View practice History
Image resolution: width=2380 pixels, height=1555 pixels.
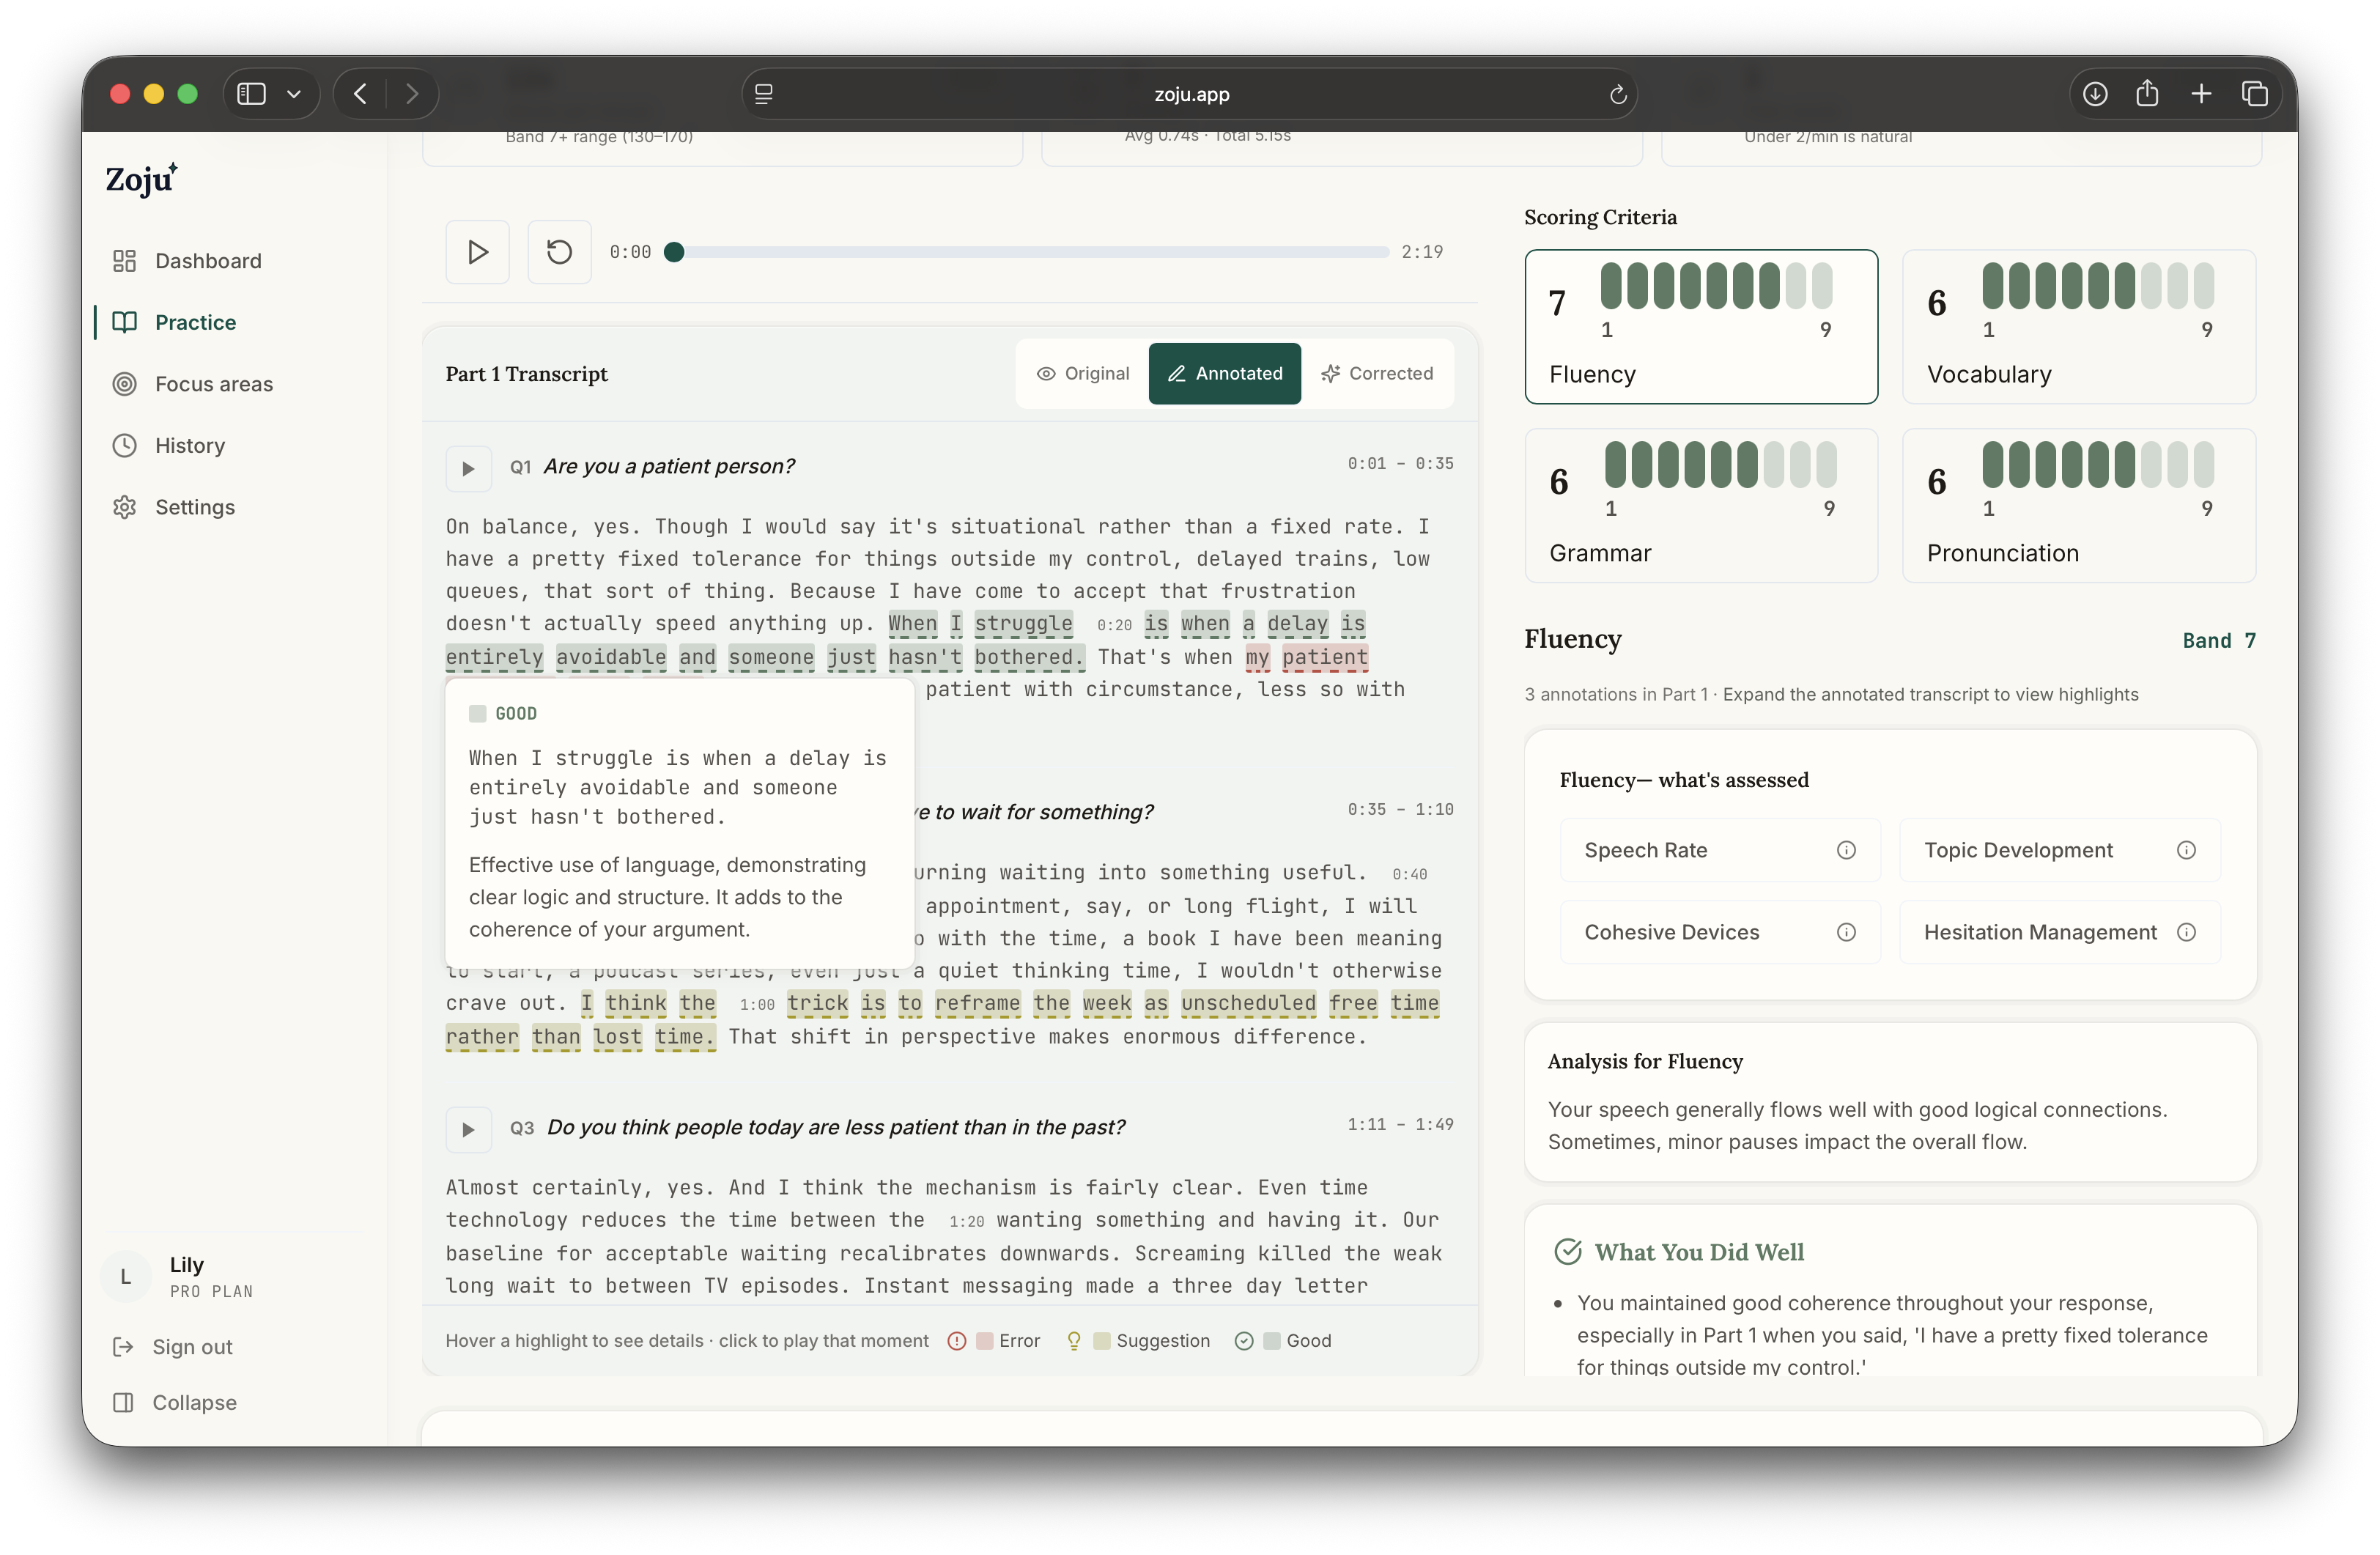pos(190,446)
